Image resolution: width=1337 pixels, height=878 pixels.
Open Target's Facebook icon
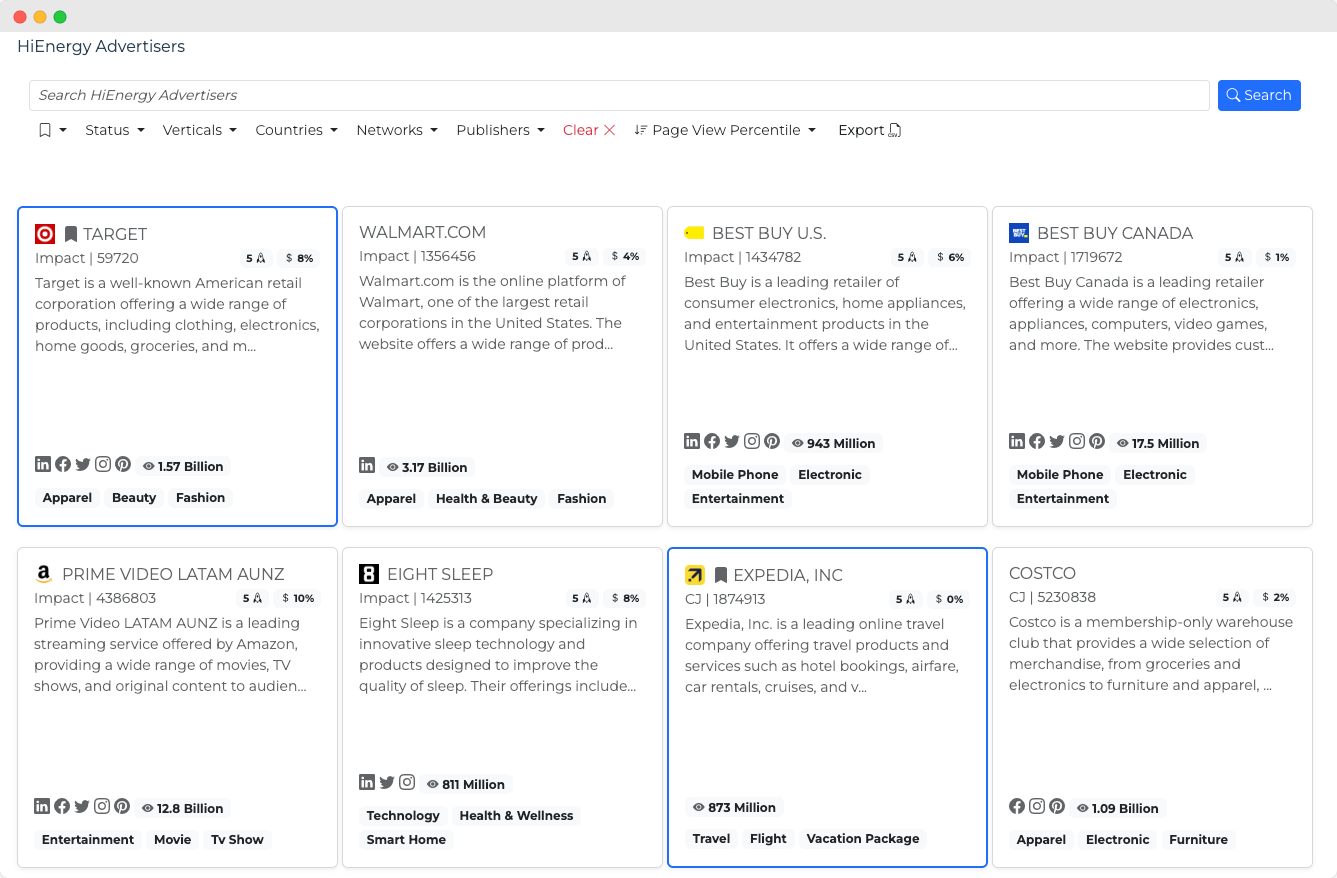[63, 464]
